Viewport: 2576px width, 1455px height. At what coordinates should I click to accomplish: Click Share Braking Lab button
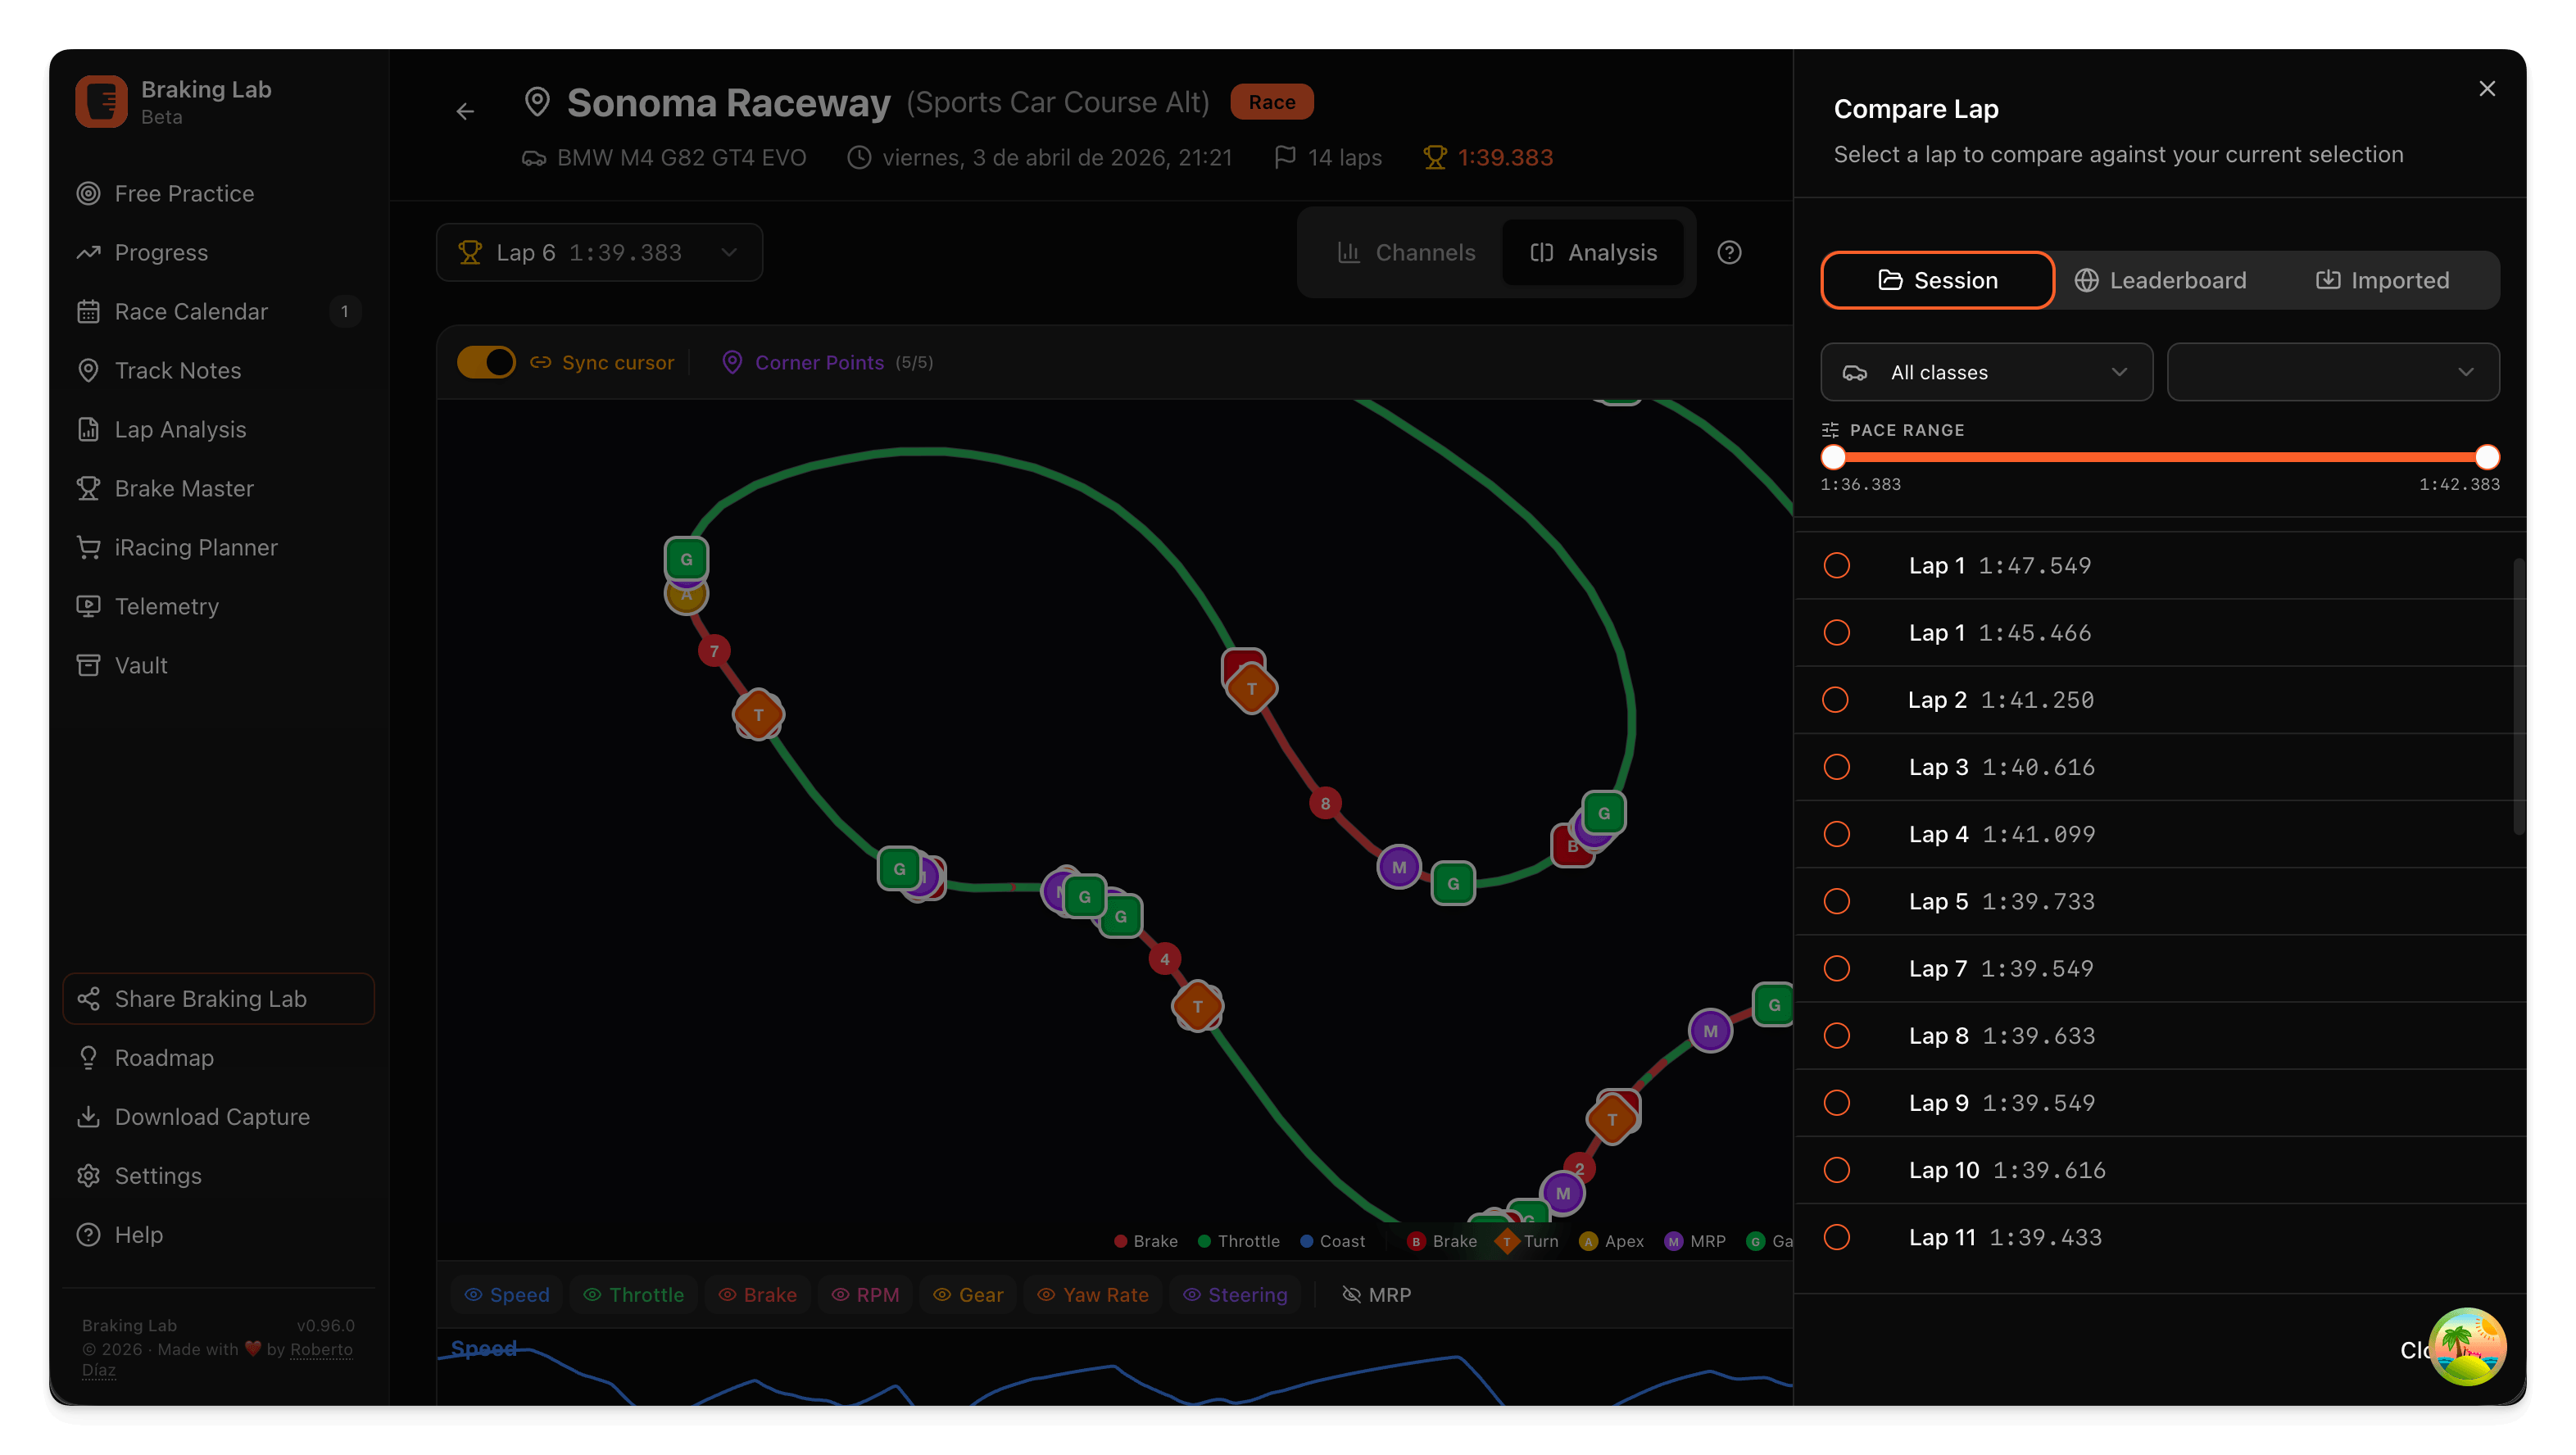pos(218,998)
